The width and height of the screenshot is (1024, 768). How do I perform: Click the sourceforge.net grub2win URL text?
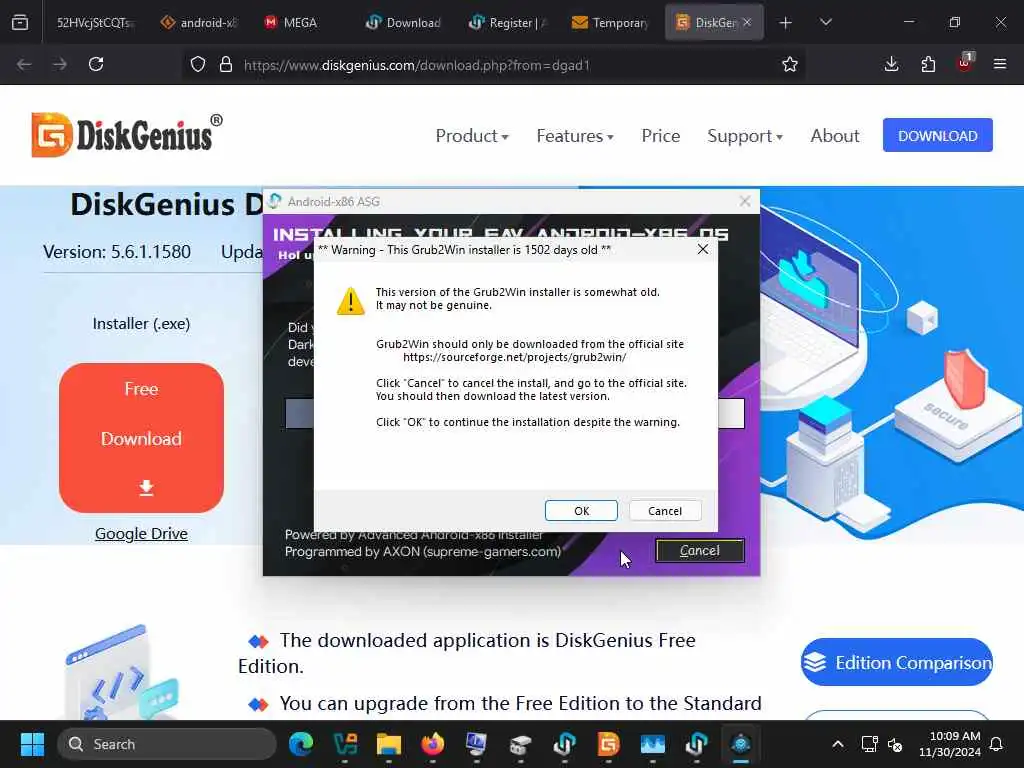click(515, 357)
